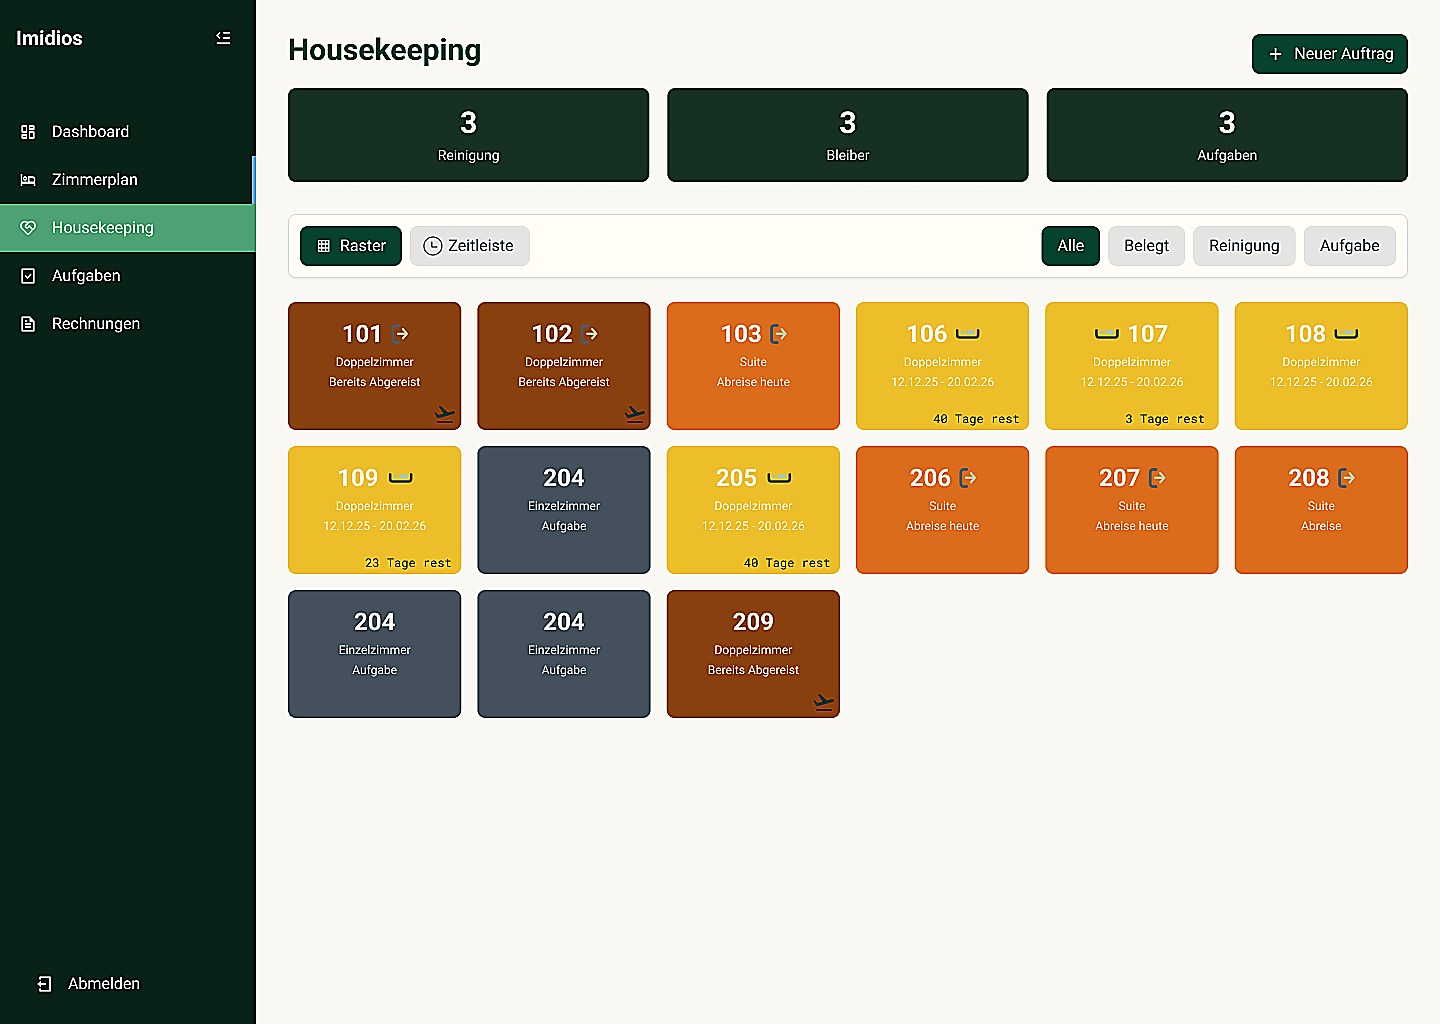Enable the Reinigung filter button
This screenshot has width=1440, height=1024.
pos(1244,246)
